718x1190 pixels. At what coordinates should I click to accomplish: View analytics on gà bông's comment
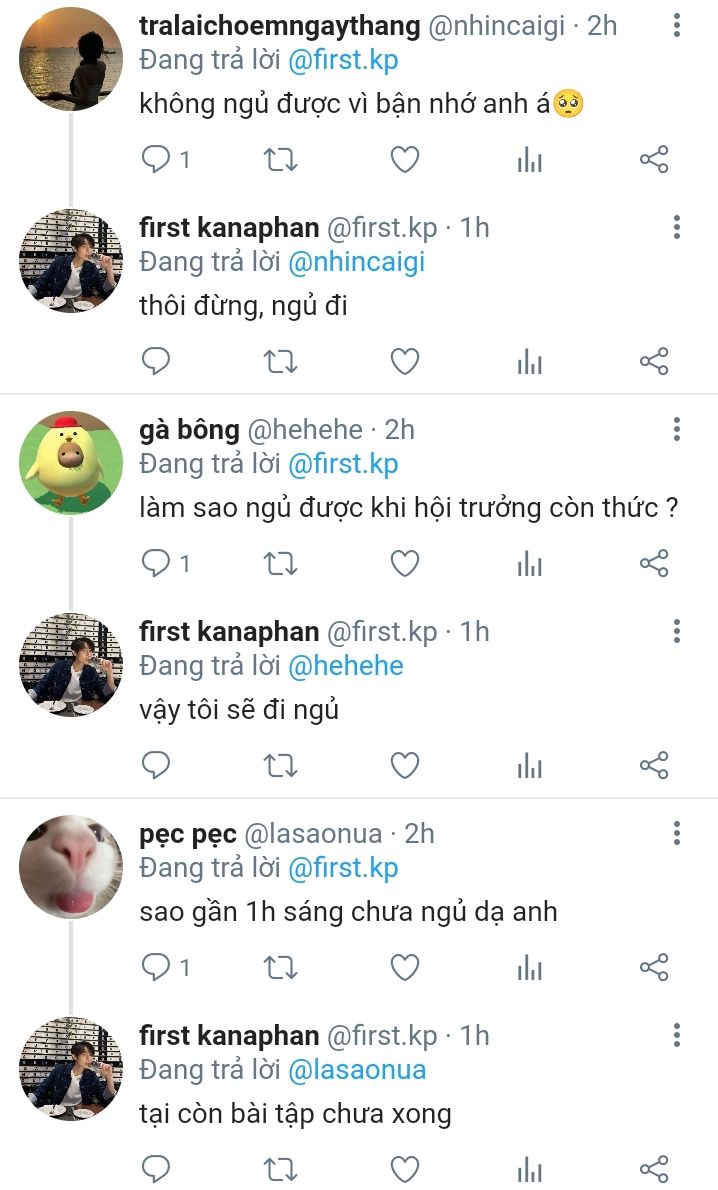point(529,564)
